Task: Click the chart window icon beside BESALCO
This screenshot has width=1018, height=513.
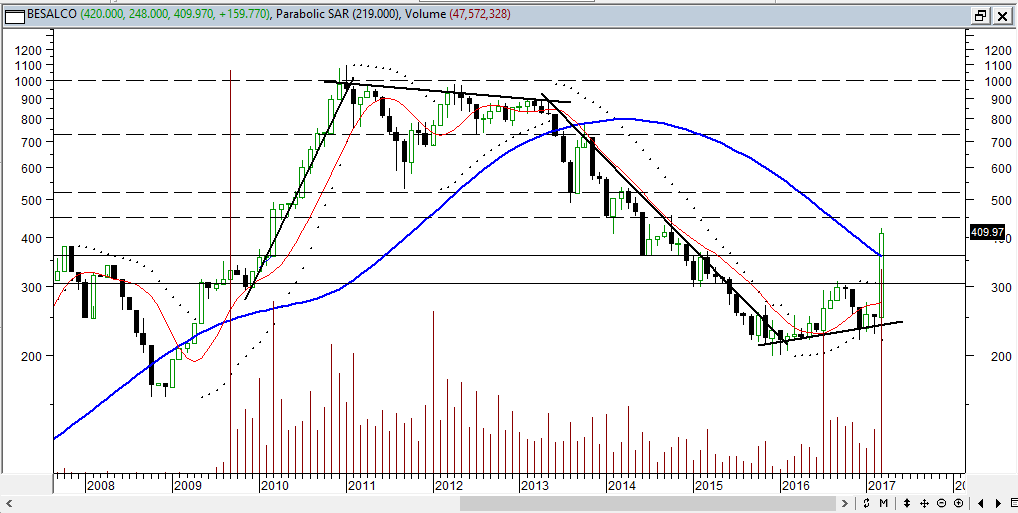Action: (14, 16)
